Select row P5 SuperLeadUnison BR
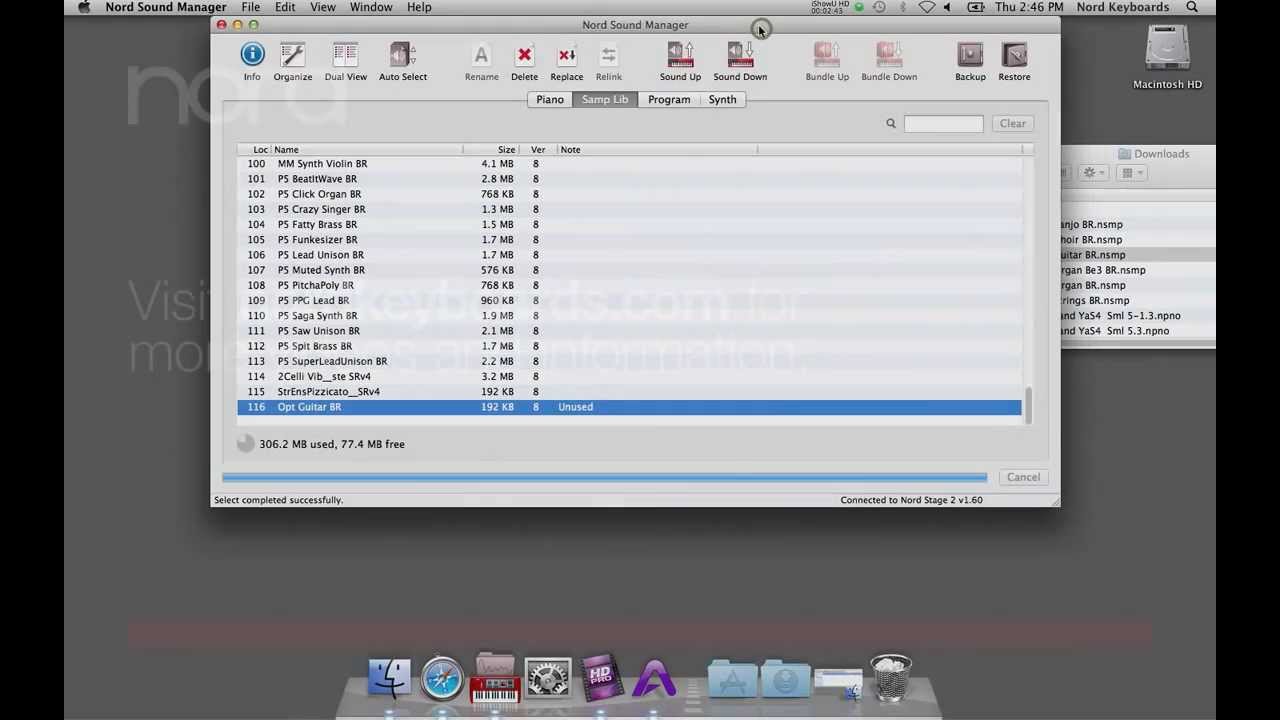The width and height of the screenshot is (1280, 720). point(629,361)
